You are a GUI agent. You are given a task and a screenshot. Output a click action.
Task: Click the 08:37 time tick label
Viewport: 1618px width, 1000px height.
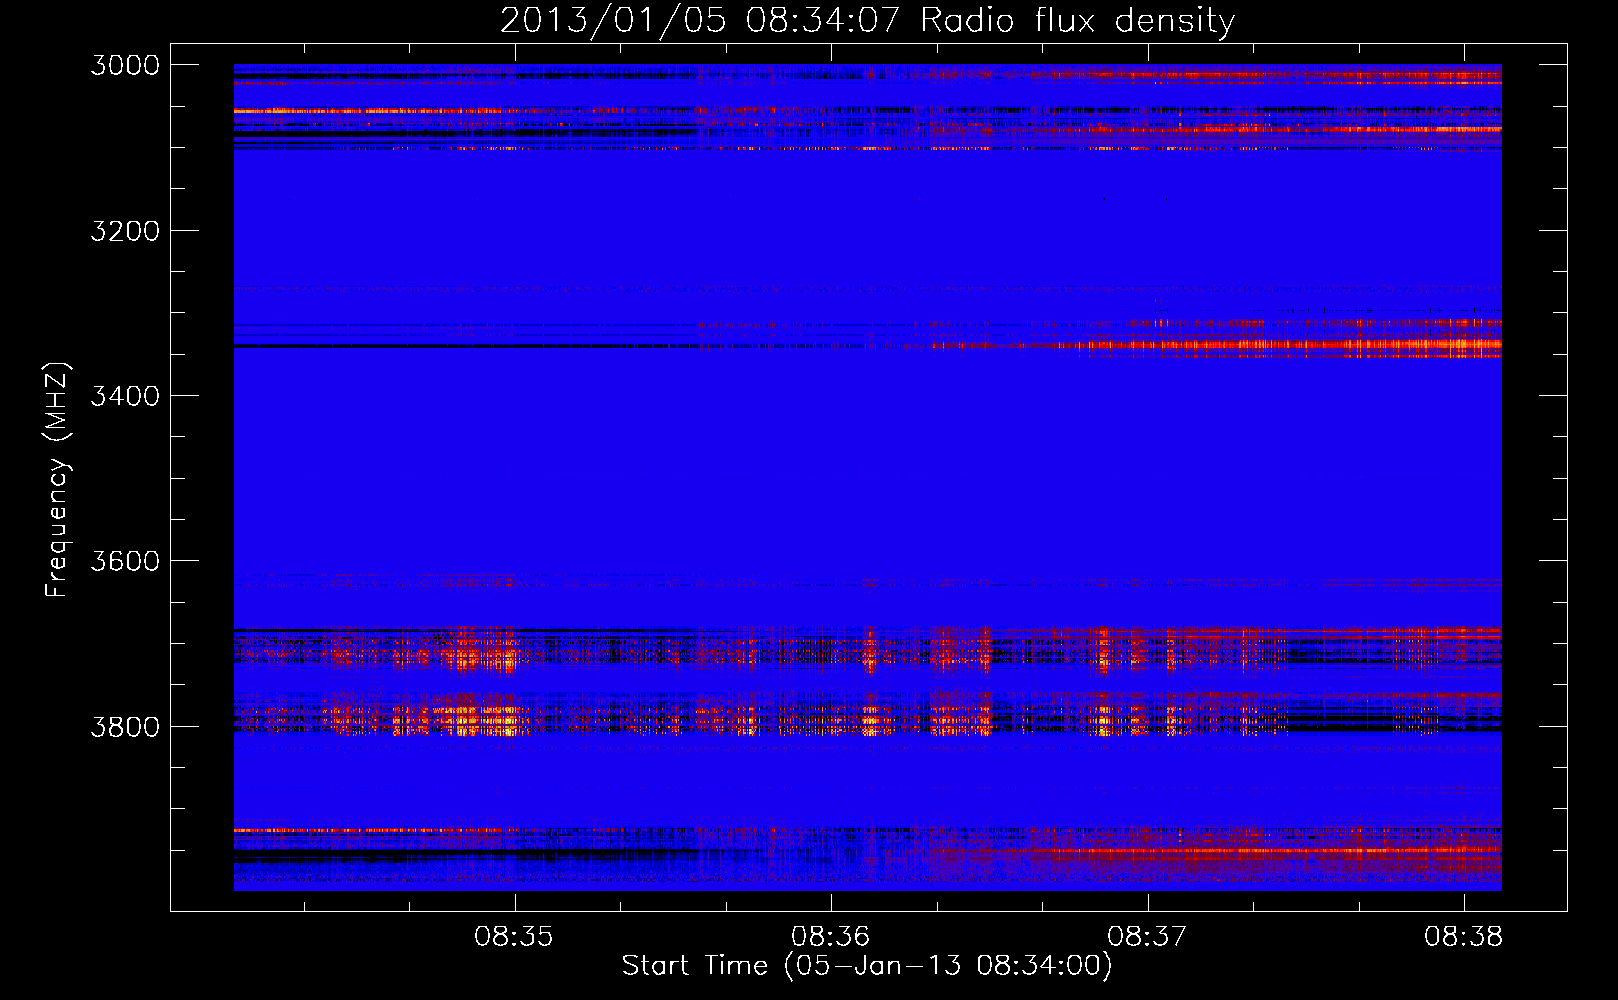pos(1147,937)
